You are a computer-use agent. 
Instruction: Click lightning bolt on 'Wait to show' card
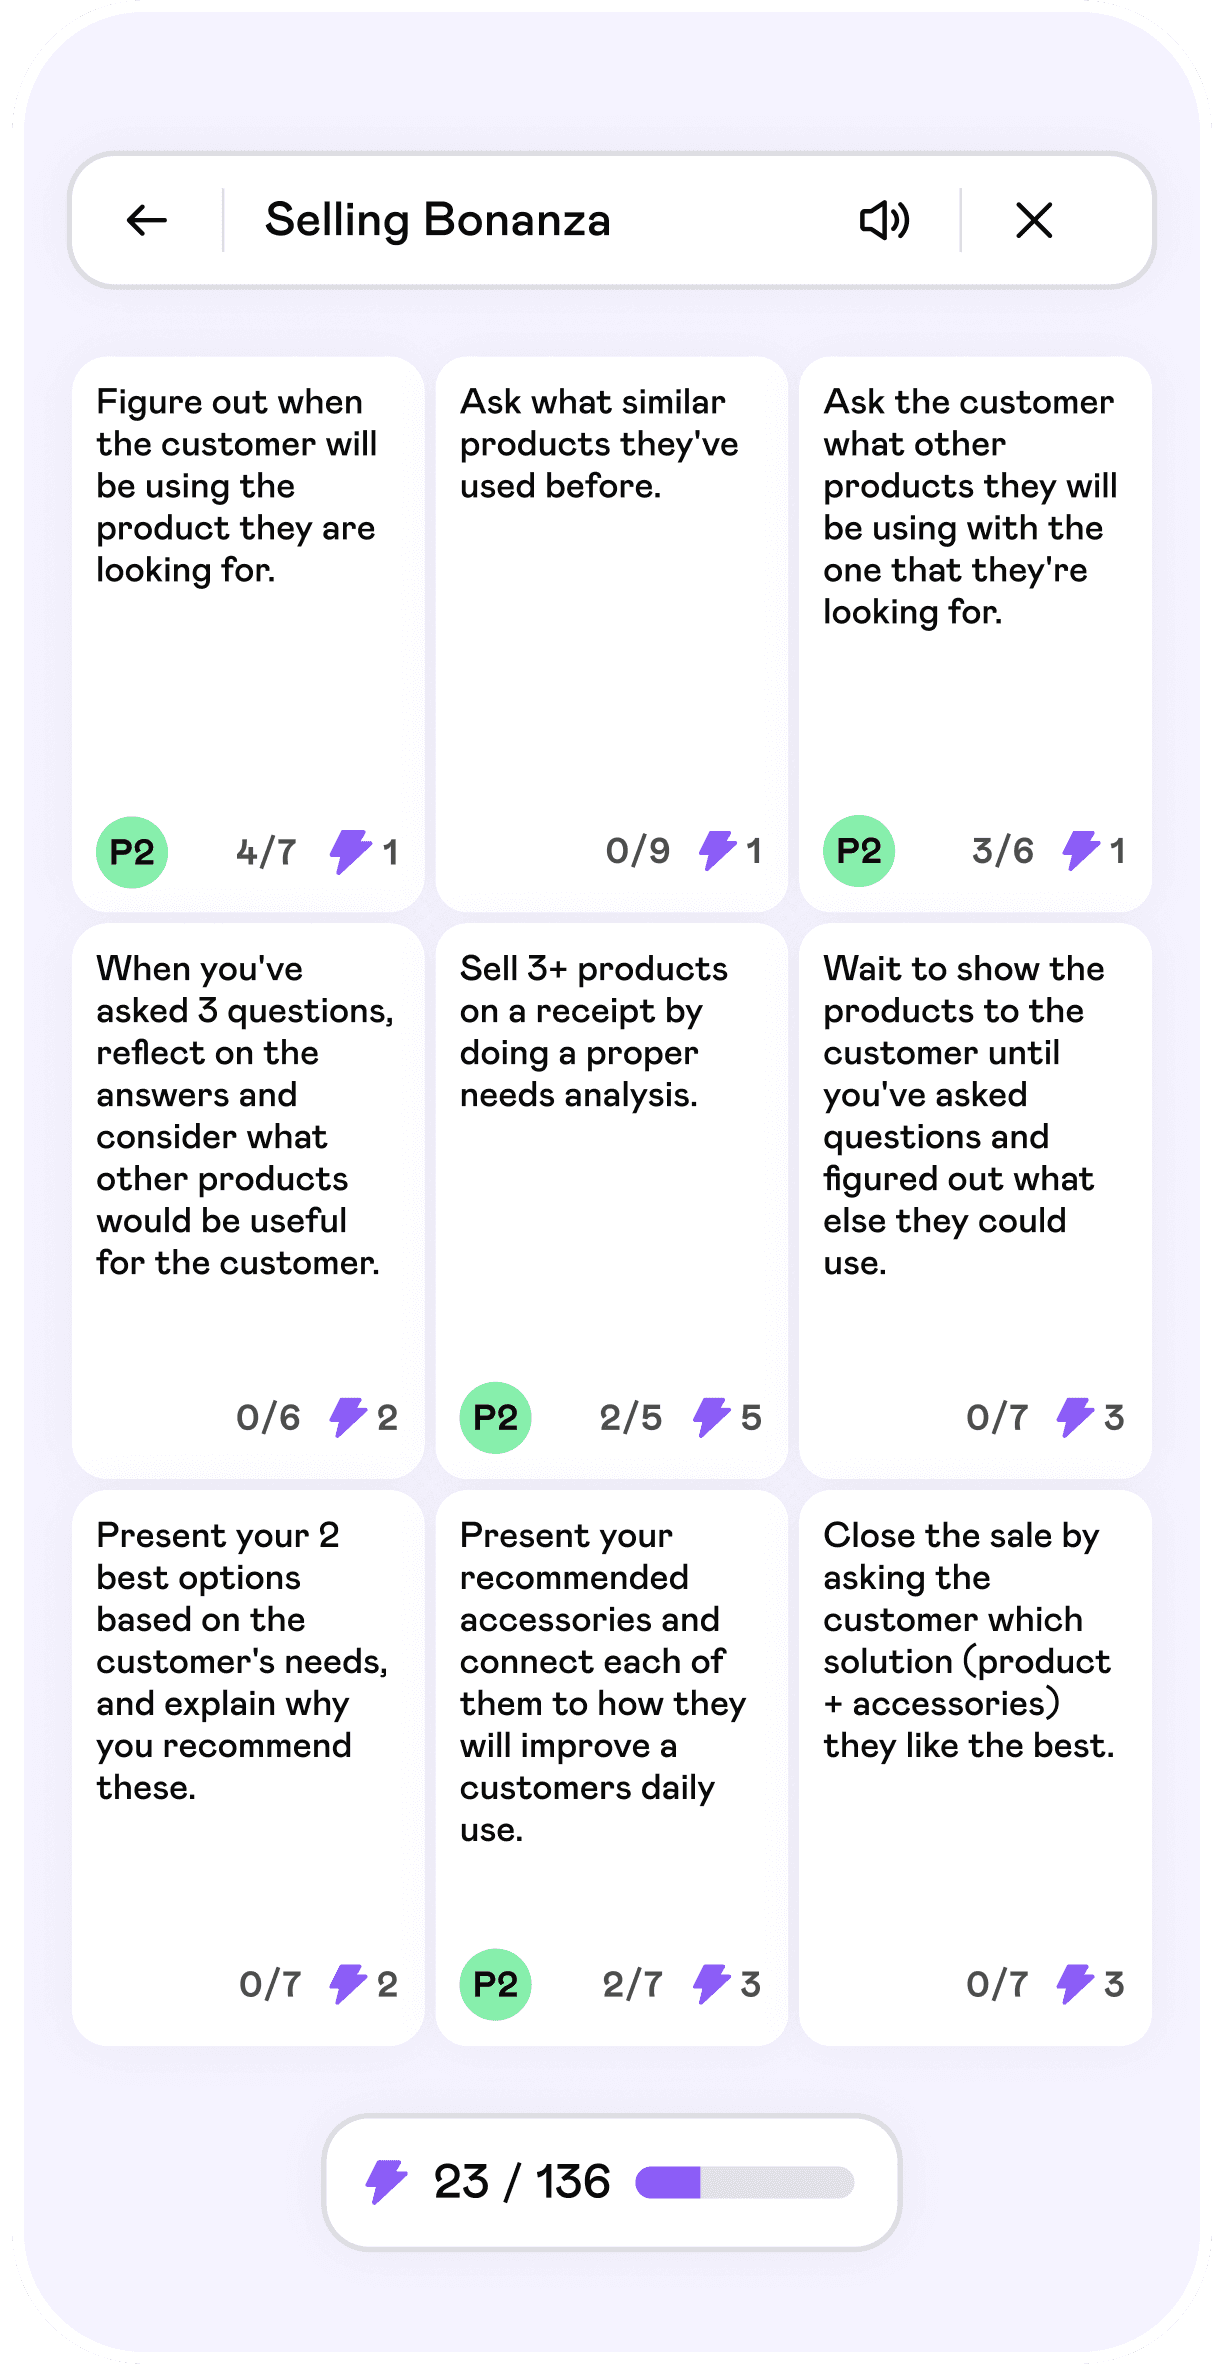coord(1076,1417)
